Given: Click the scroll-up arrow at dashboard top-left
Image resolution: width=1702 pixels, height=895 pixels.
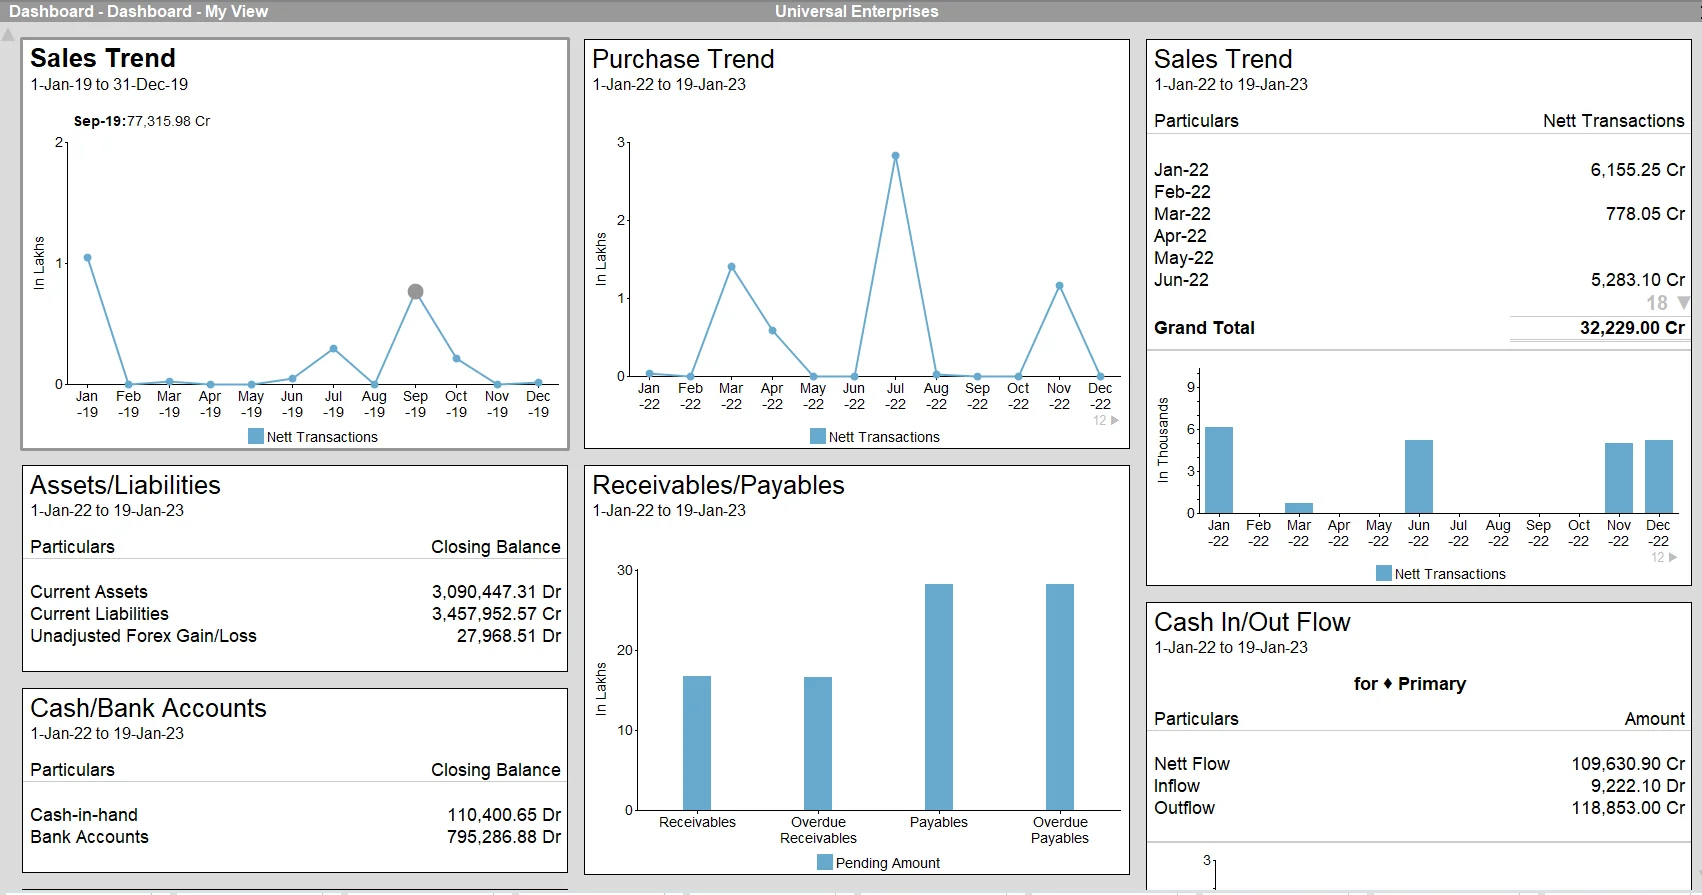Looking at the screenshot, I should [8, 35].
